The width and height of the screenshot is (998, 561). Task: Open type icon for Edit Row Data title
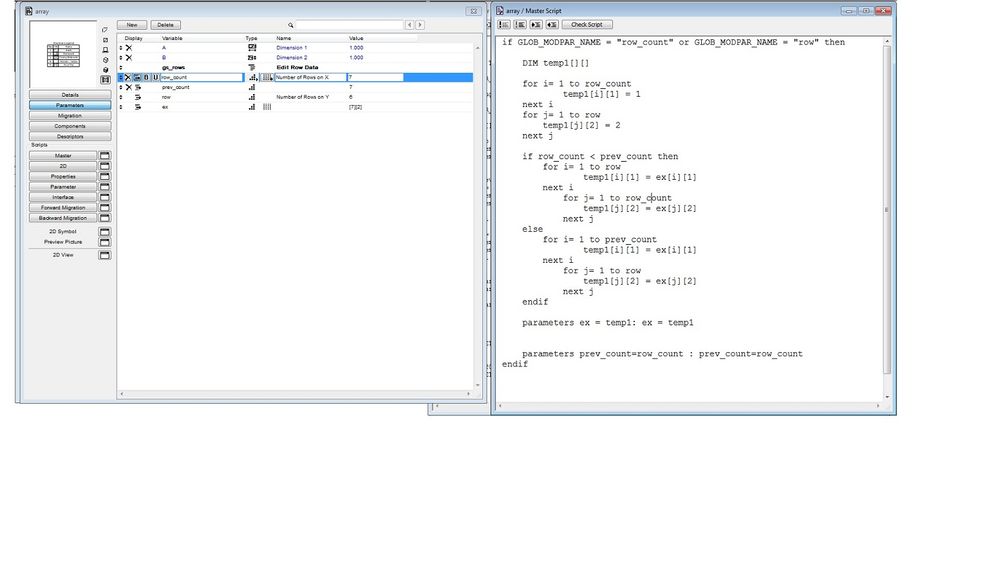click(252, 67)
